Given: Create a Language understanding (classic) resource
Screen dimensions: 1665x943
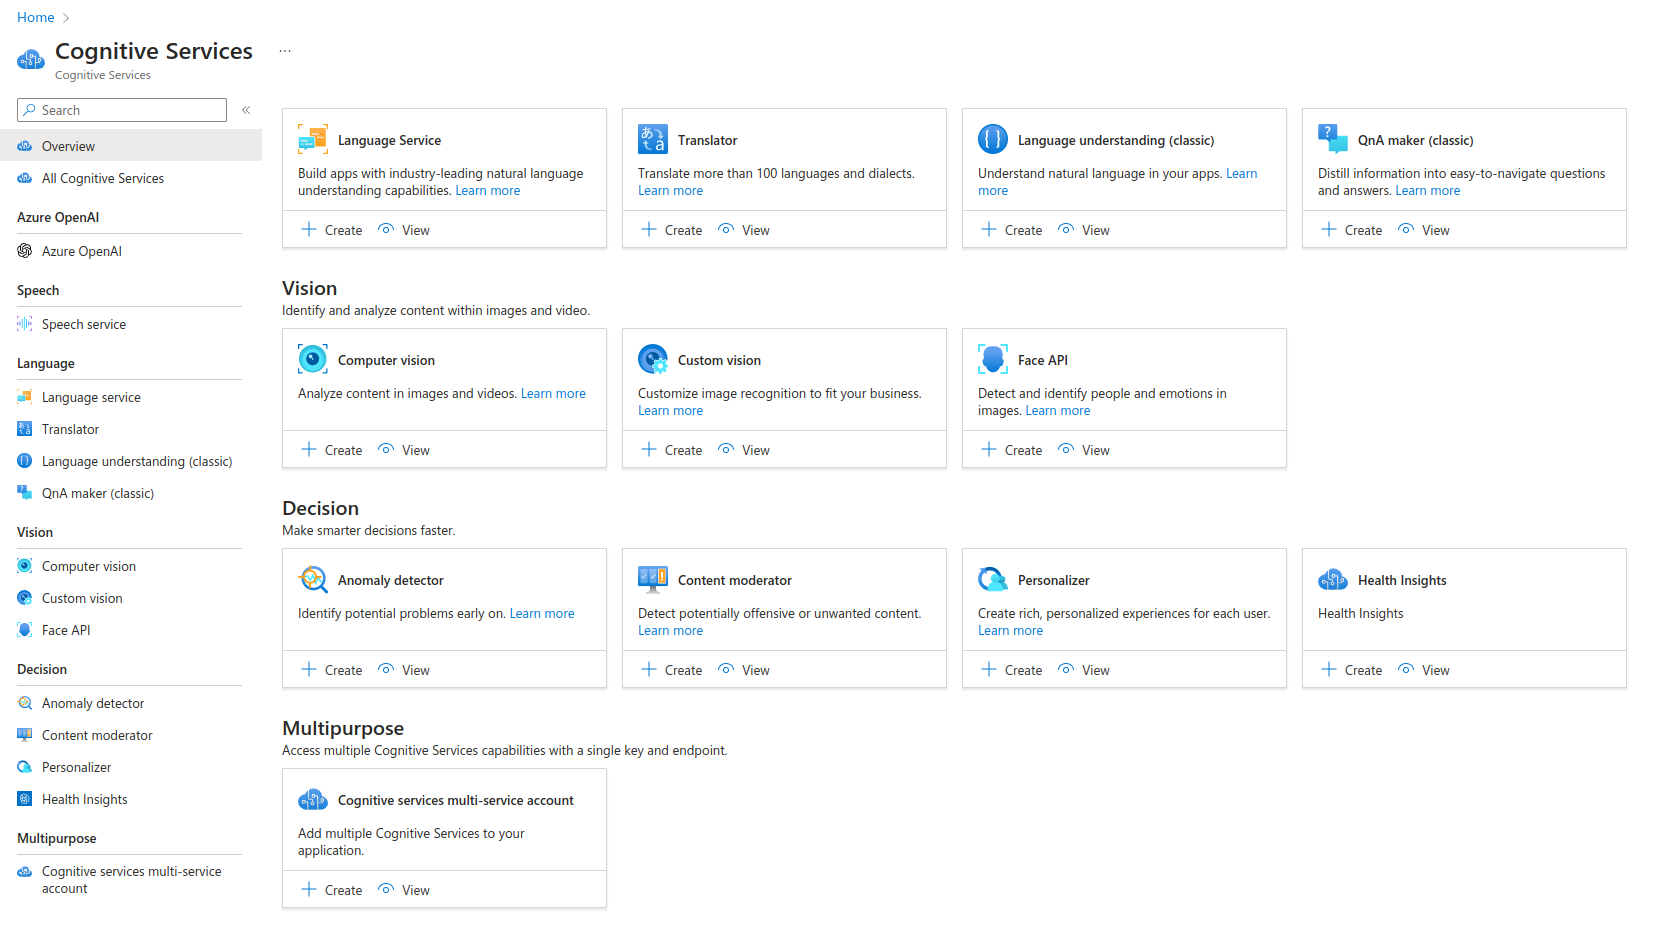Looking at the screenshot, I should click(1012, 230).
